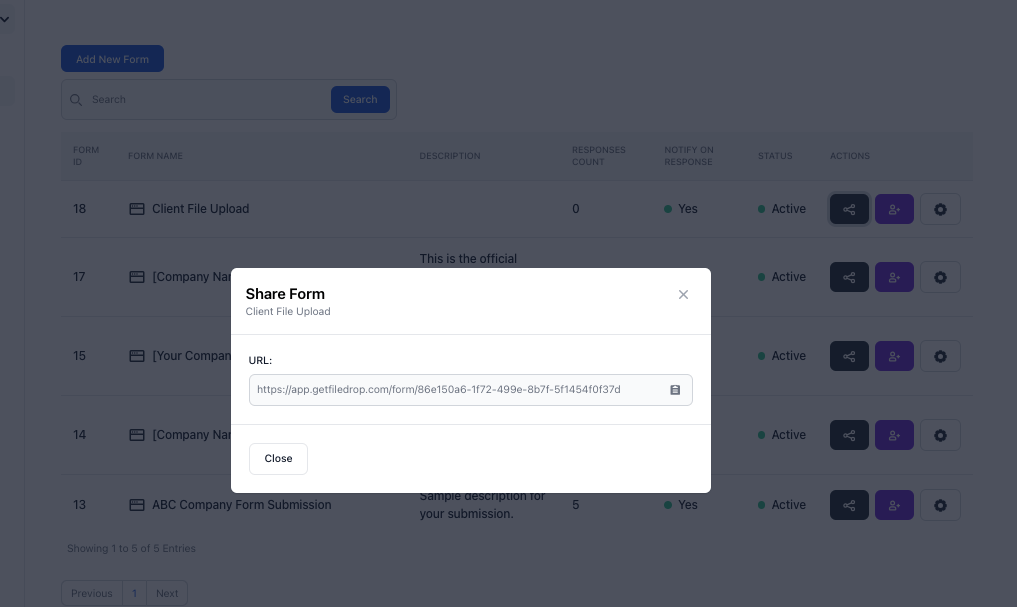
Task: Open settings for Client File Upload form
Action: point(940,209)
